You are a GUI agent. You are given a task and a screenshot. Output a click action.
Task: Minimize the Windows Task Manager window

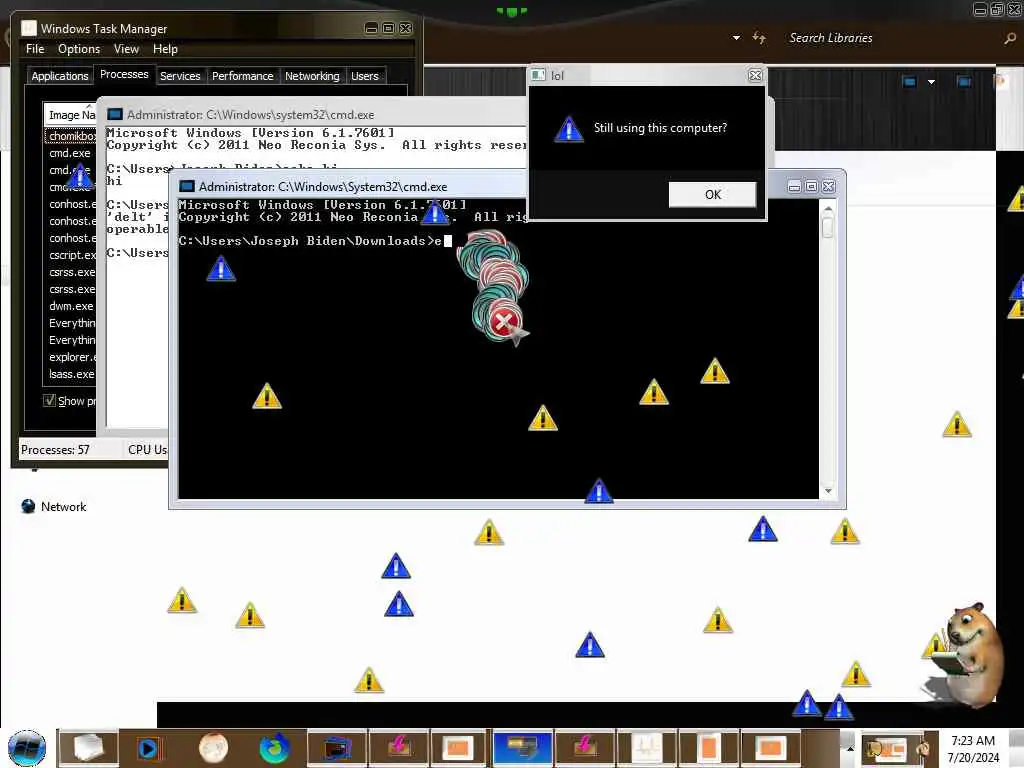[x=372, y=28]
